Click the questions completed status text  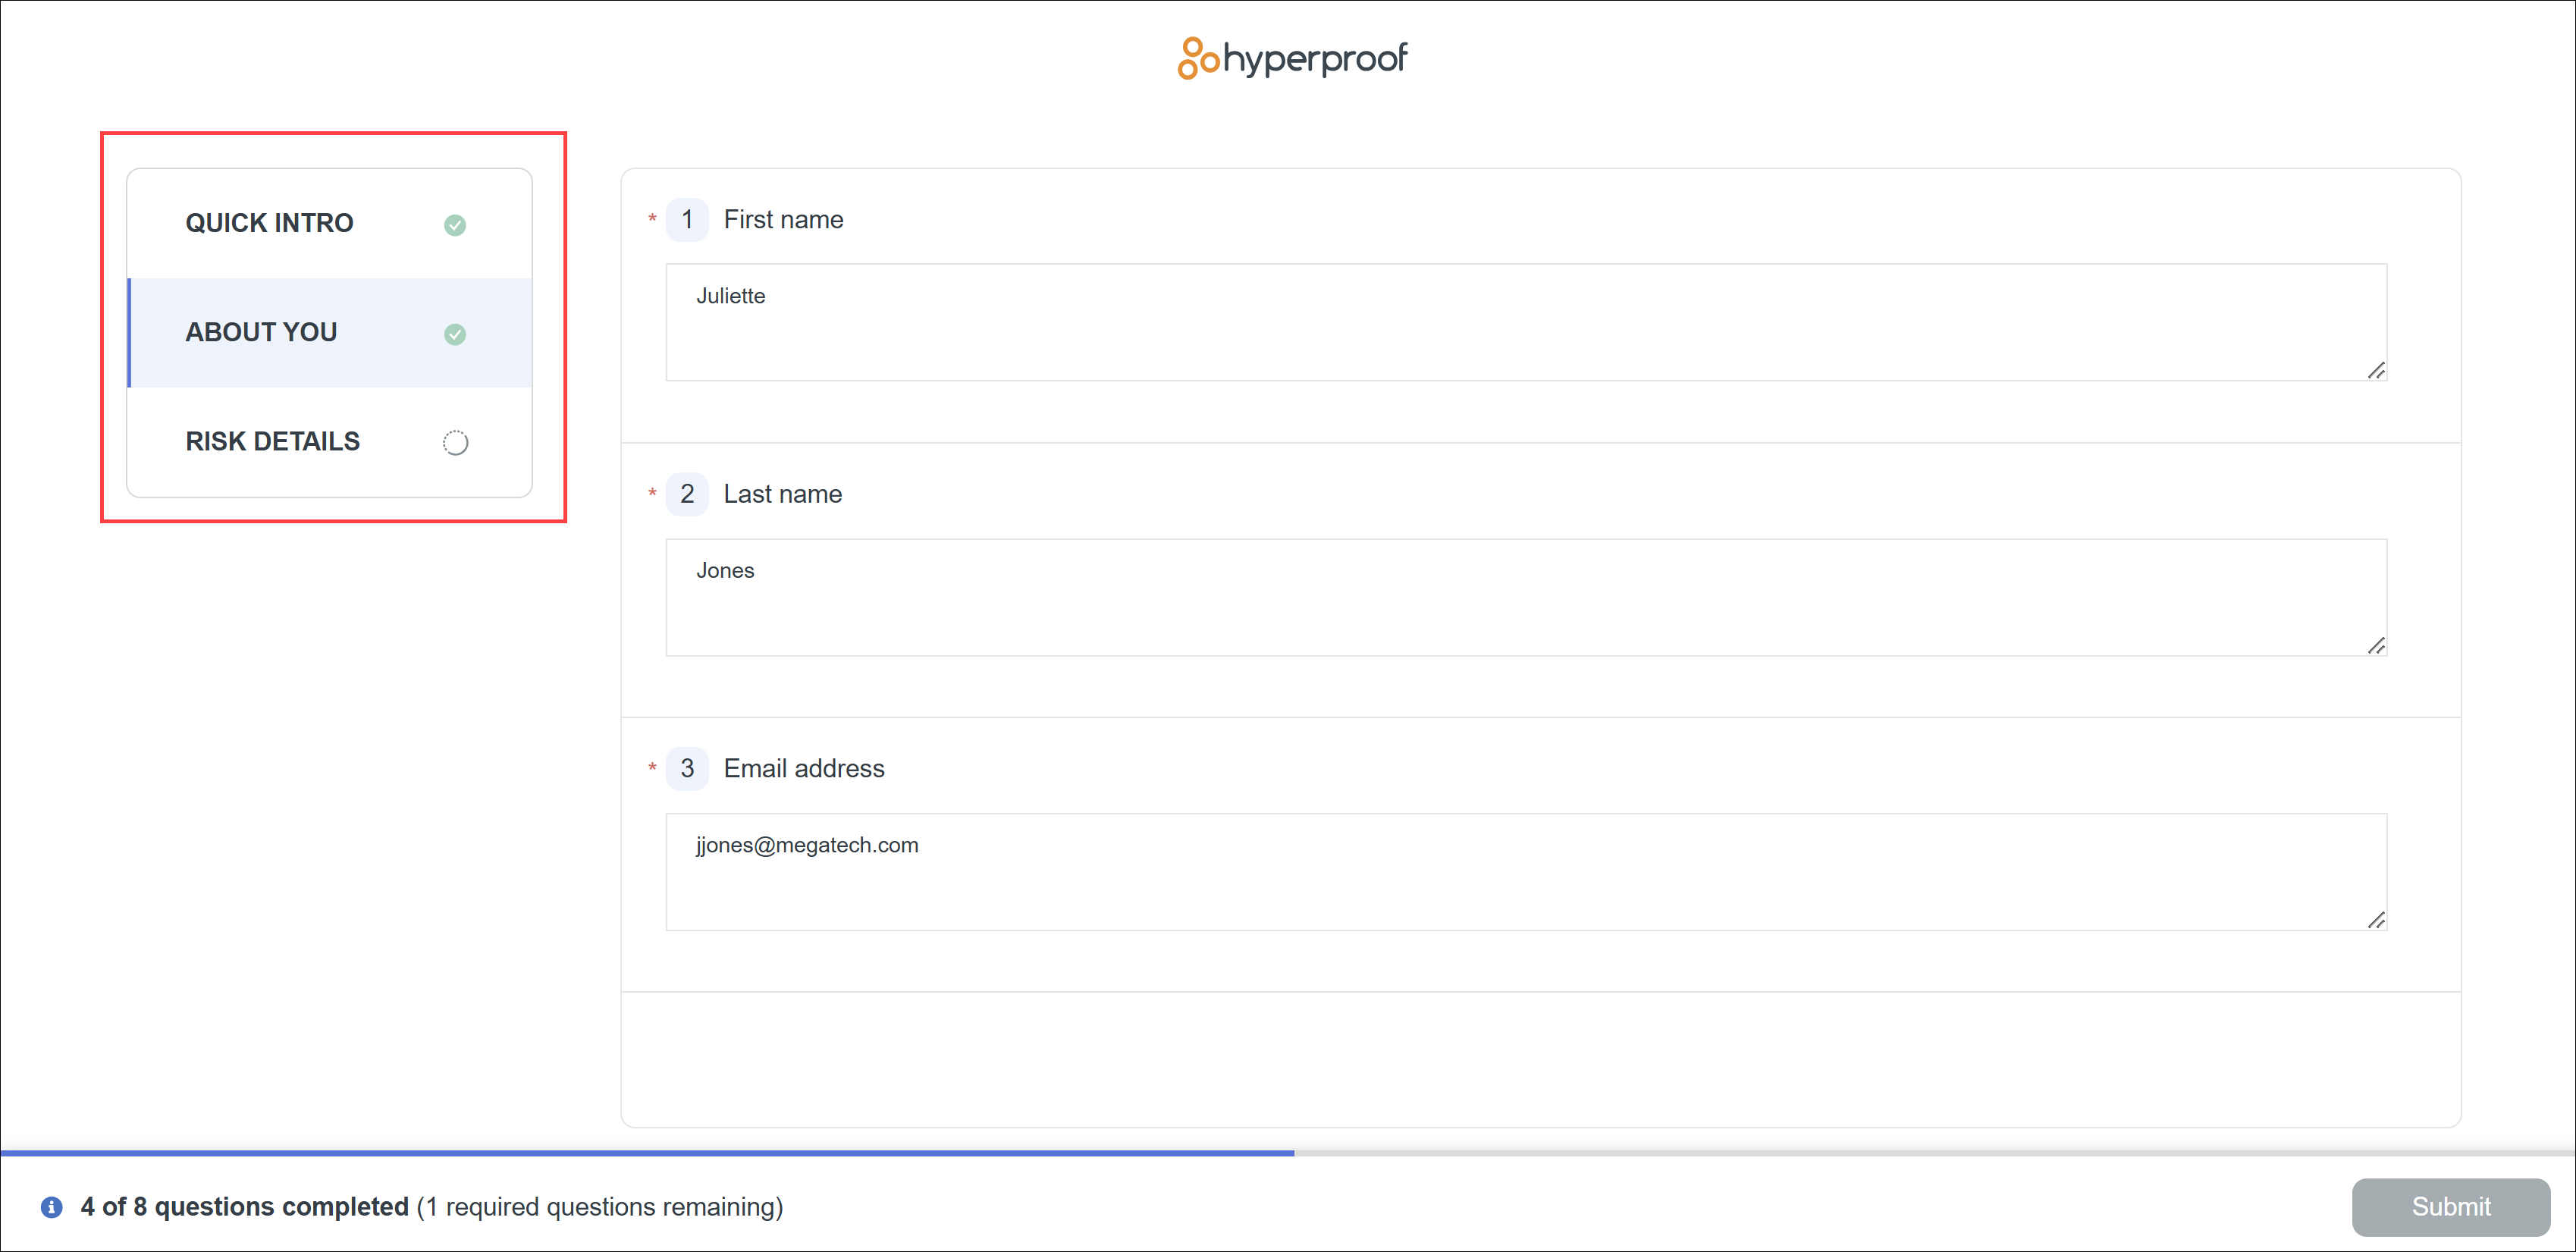click(x=432, y=1207)
